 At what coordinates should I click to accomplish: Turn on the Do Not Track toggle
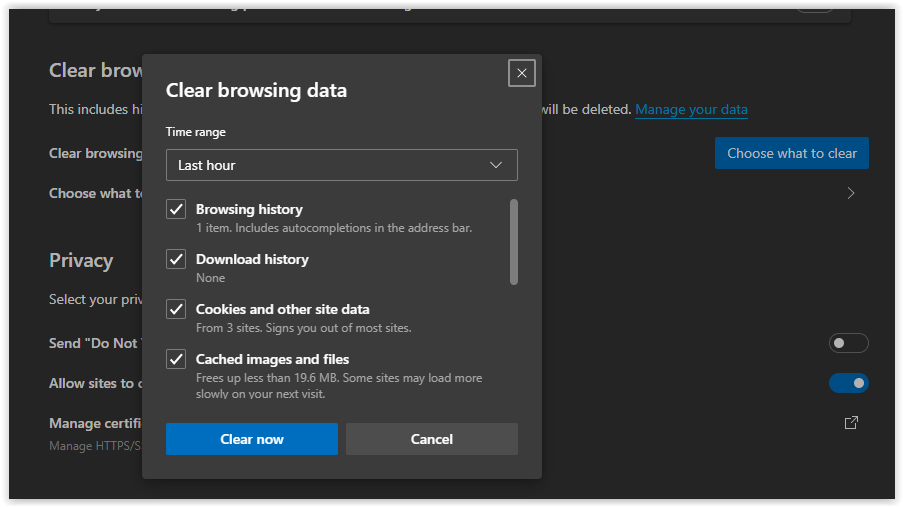click(848, 343)
